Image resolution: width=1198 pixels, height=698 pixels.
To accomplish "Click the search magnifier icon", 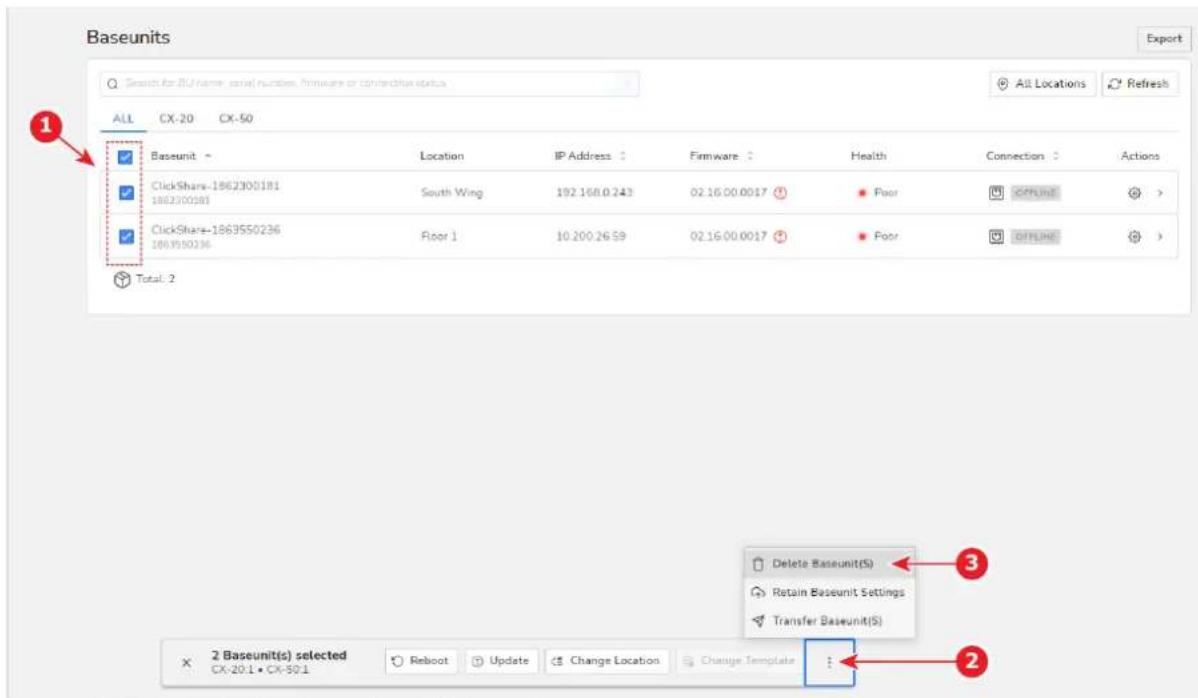I will coord(112,84).
